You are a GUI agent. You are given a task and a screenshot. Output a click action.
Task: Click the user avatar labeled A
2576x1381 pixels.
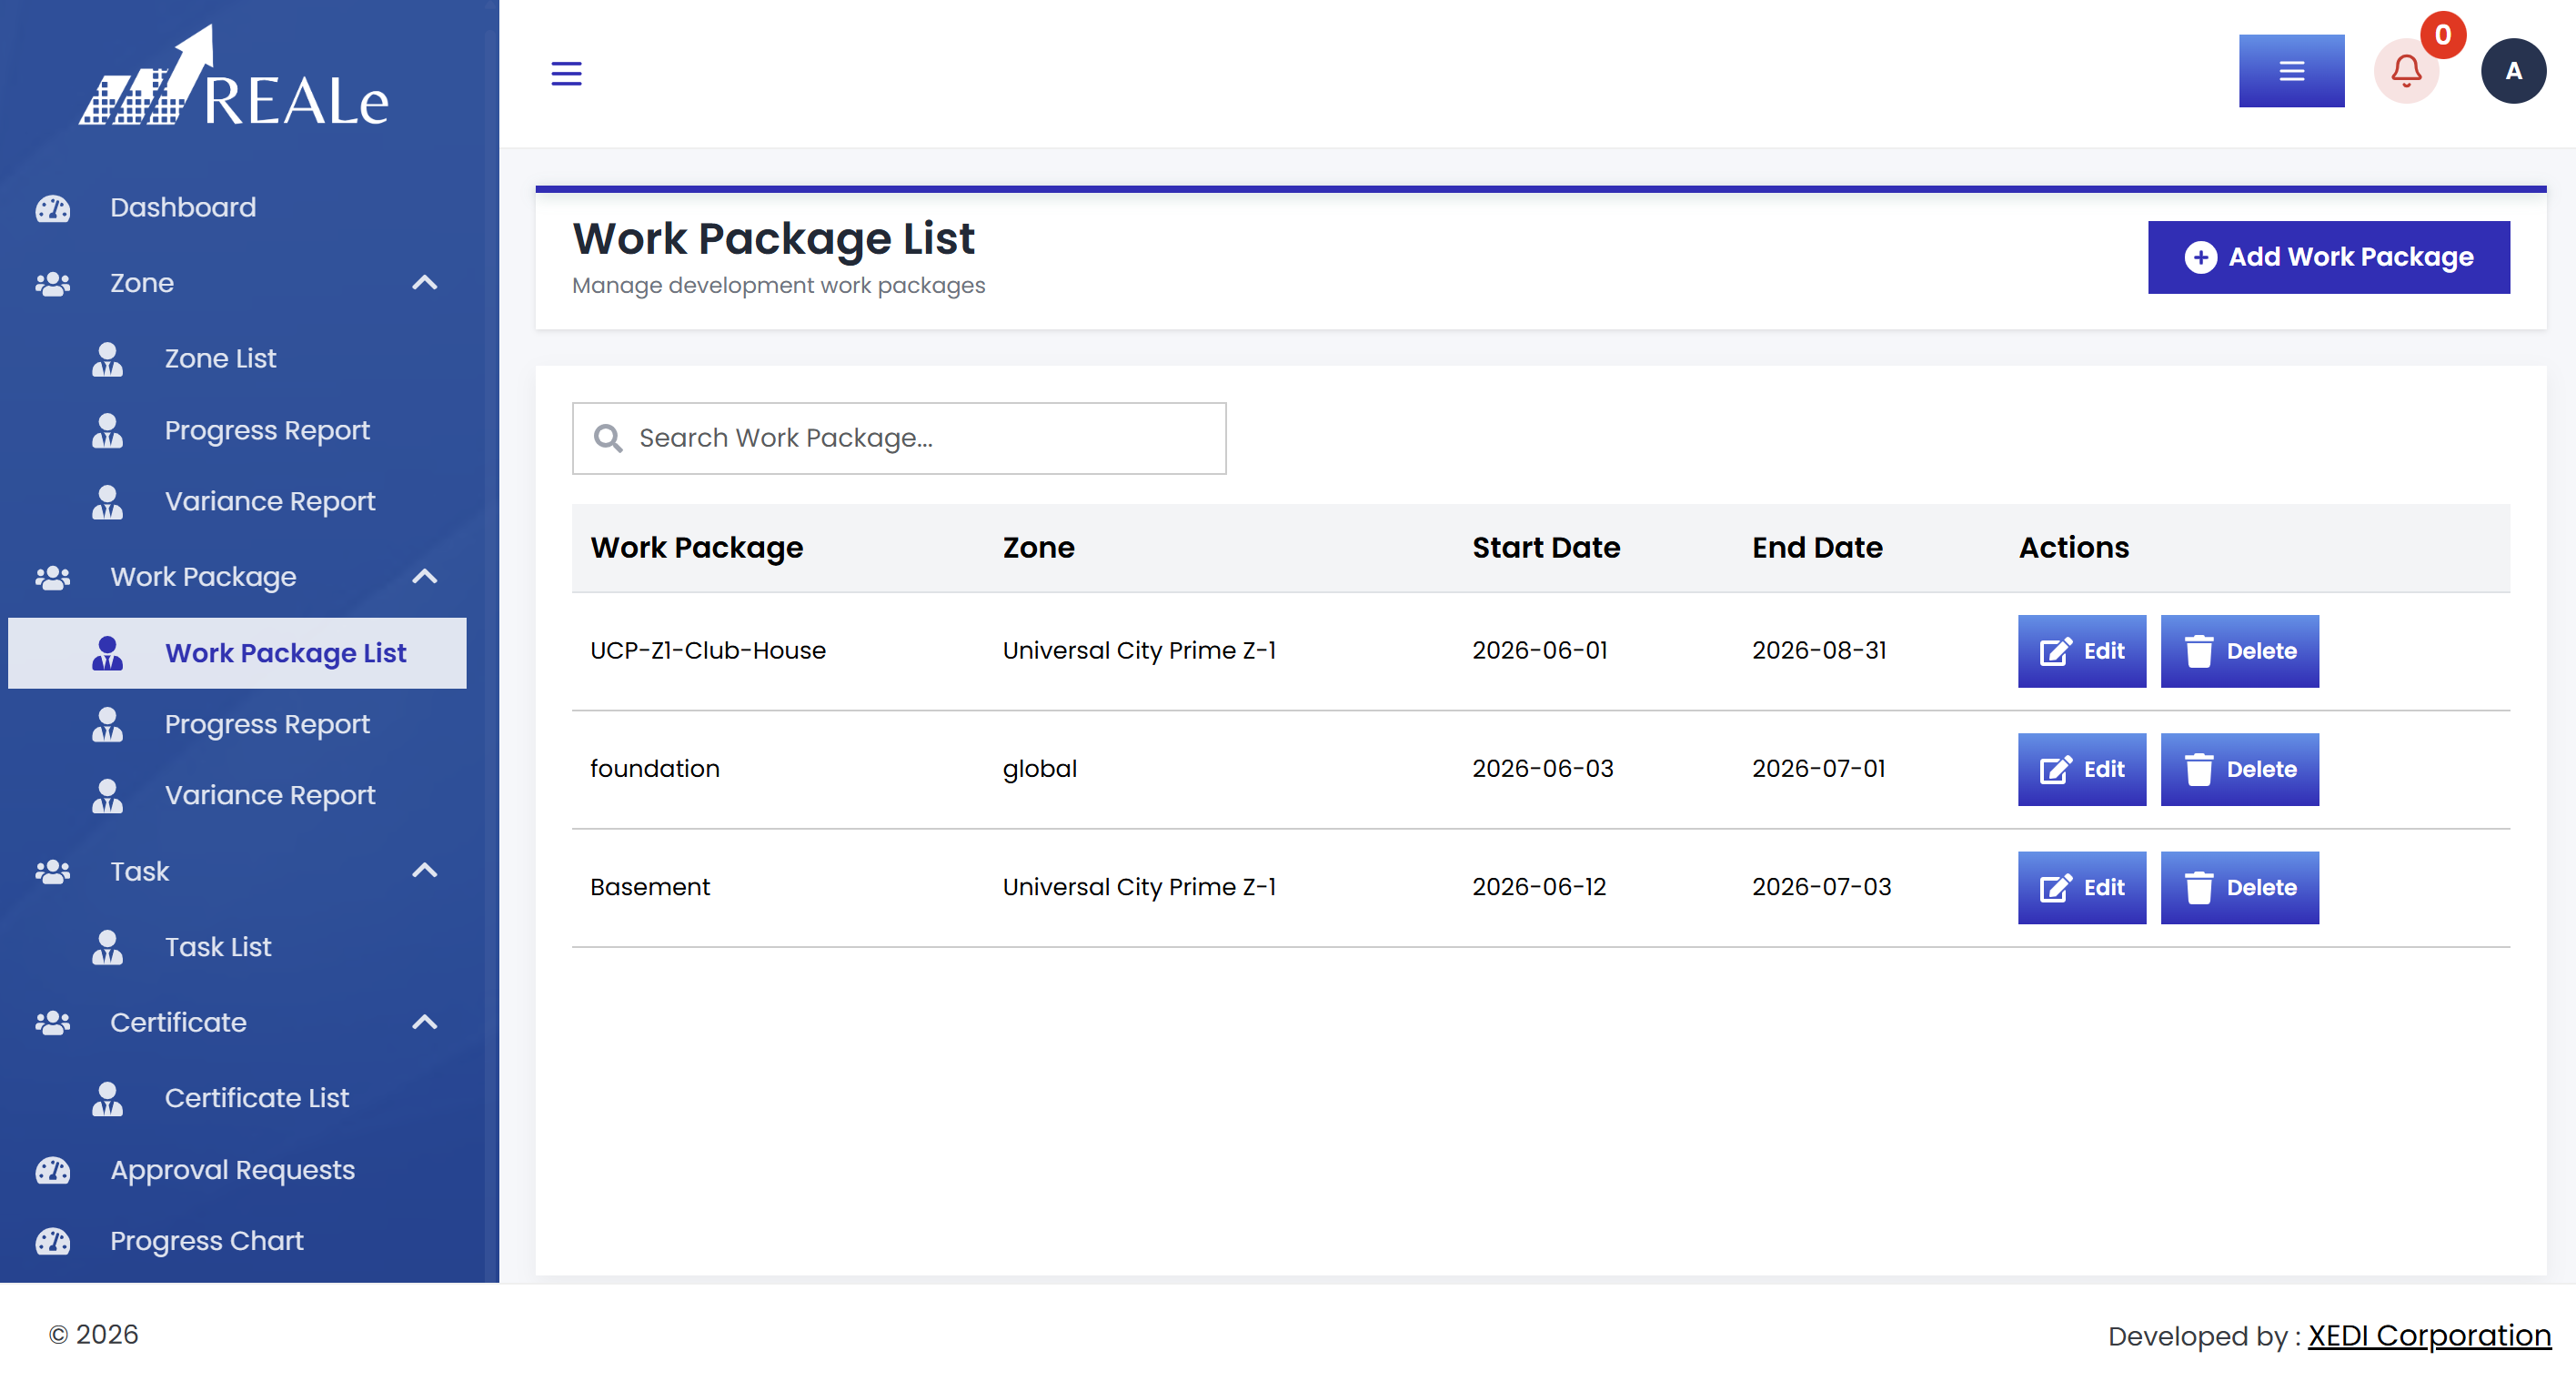[x=2513, y=71]
